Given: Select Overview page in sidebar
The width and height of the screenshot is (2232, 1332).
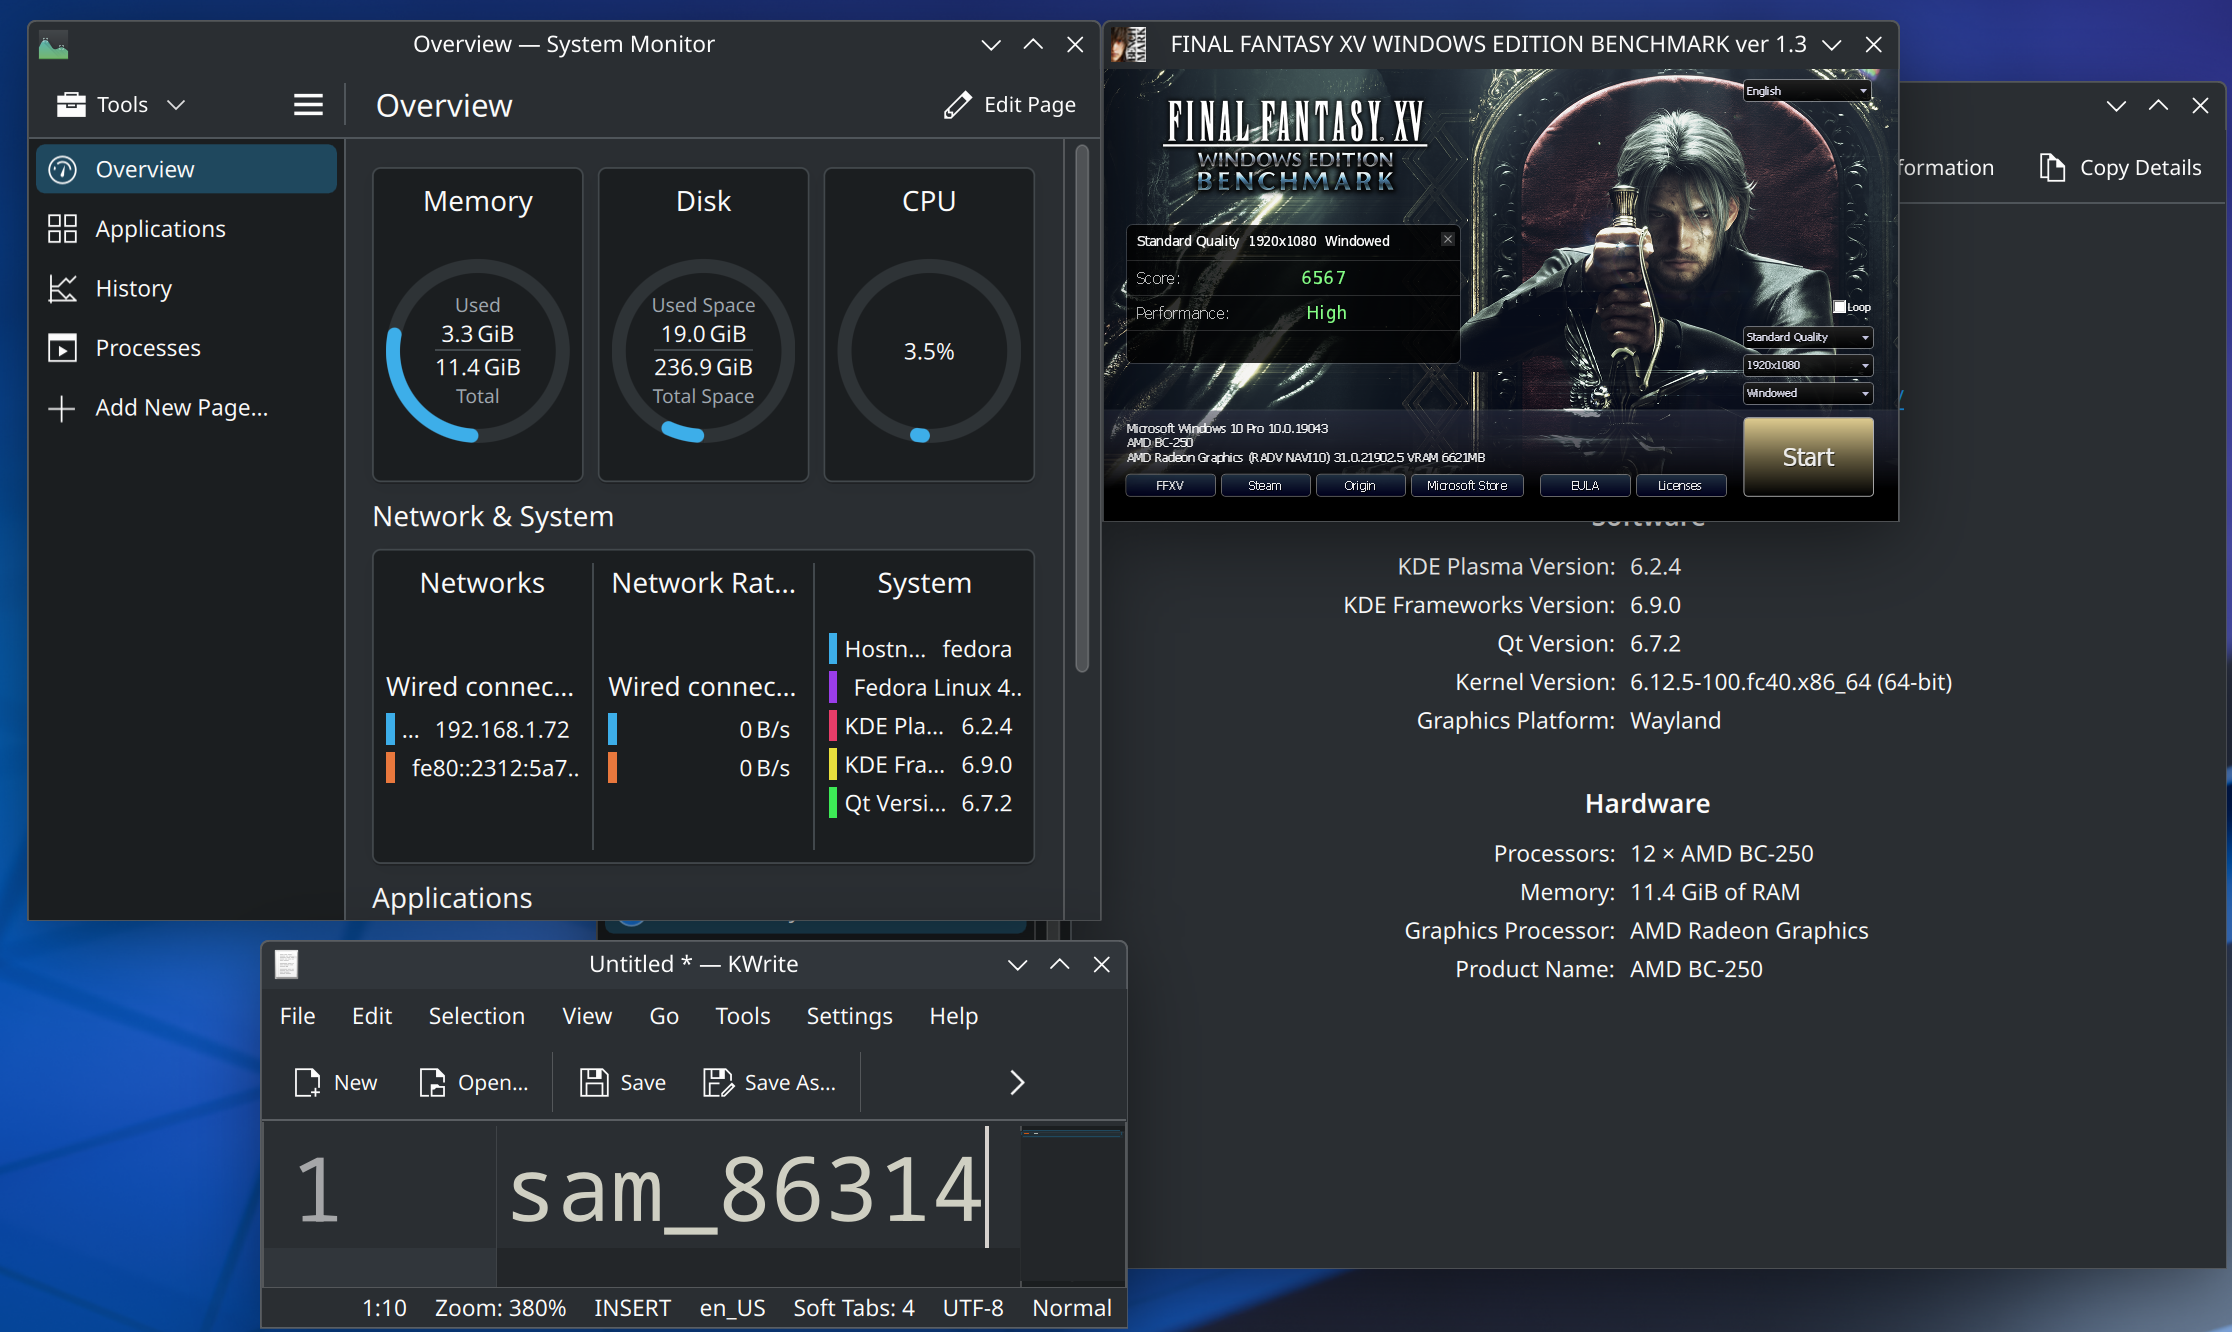Looking at the screenshot, I should (x=187, y=169).
